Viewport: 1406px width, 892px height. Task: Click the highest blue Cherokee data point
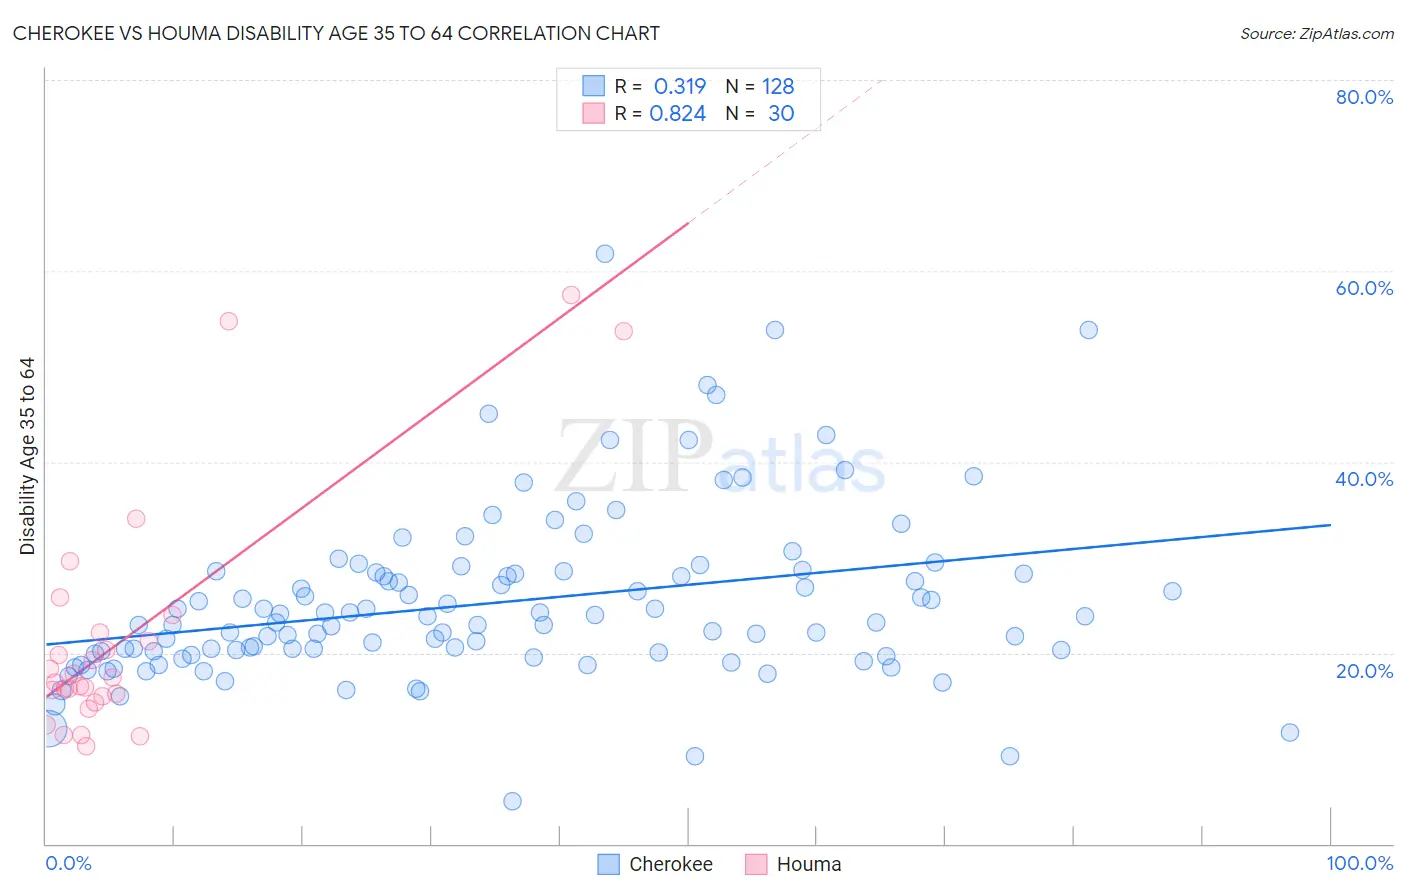pos(605,254)
